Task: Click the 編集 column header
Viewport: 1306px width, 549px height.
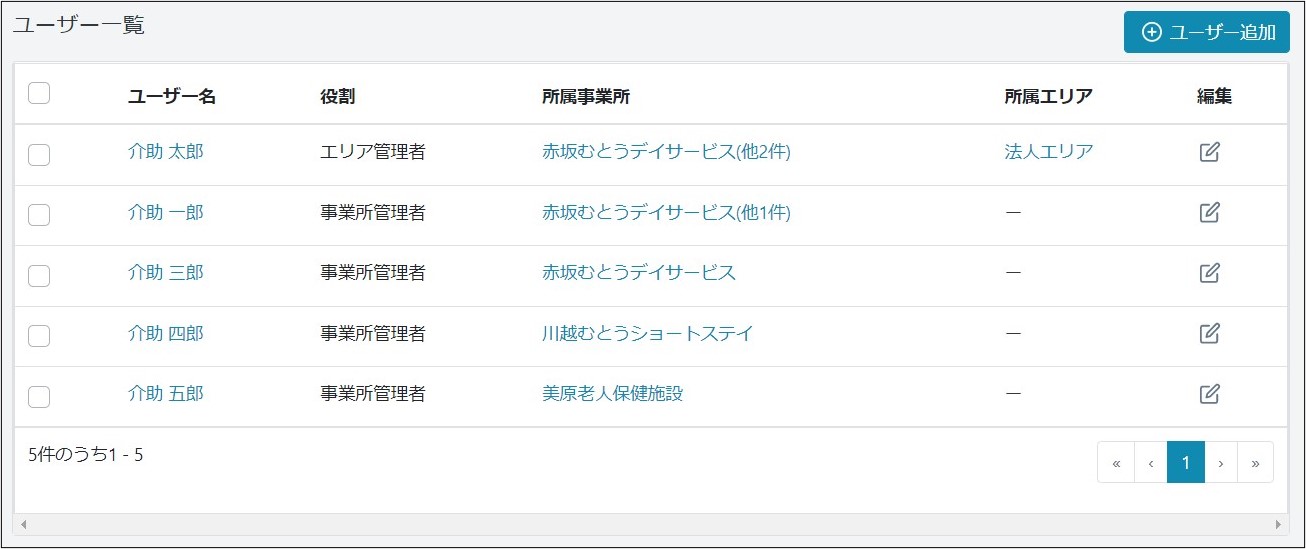Action: coord(1215,97)
